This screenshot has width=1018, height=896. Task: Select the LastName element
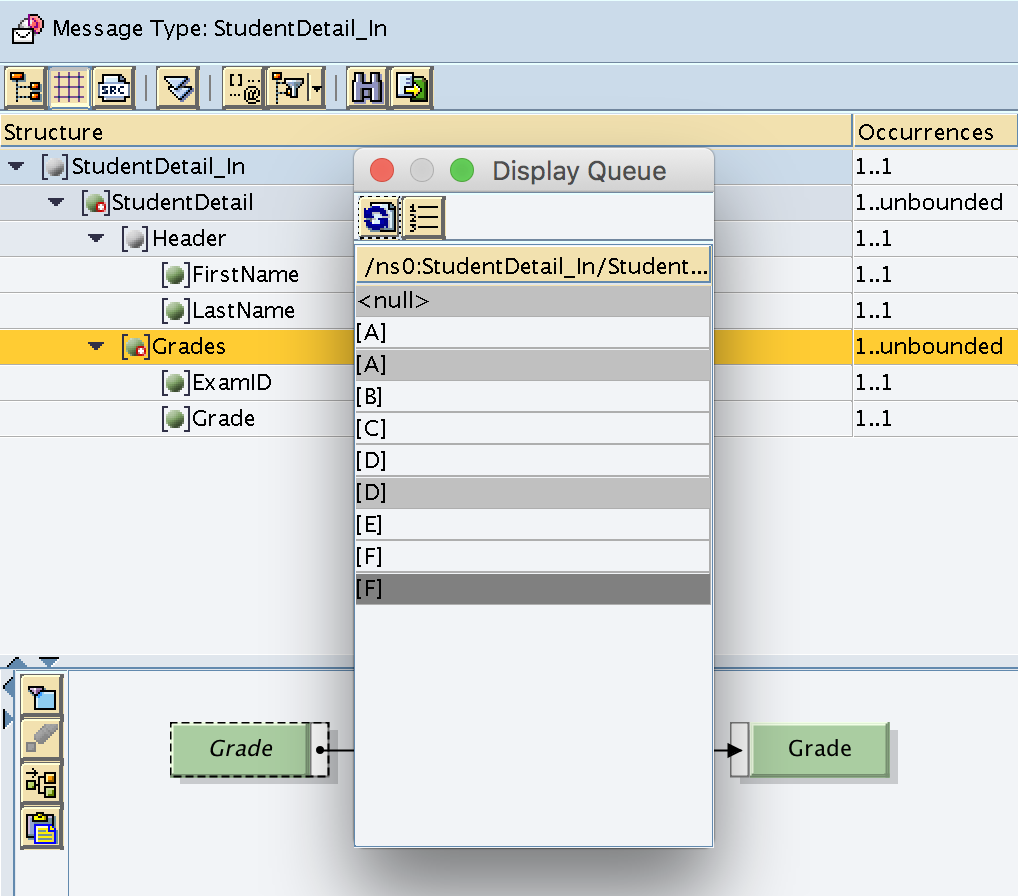click(x=229, y=310)
